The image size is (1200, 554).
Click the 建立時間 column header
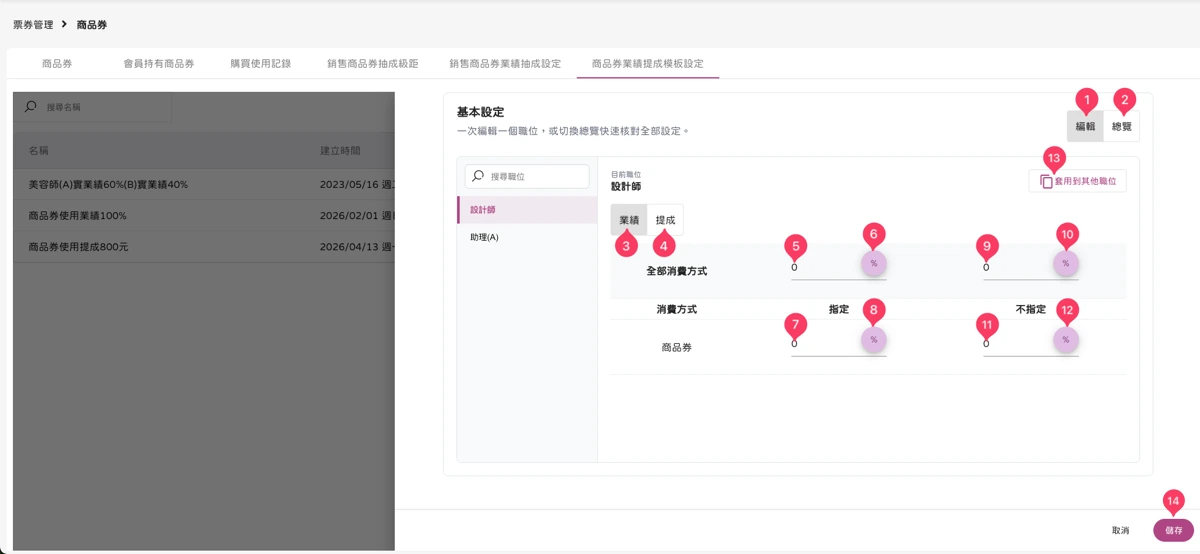pyautogui.click(x=340, y=150)
